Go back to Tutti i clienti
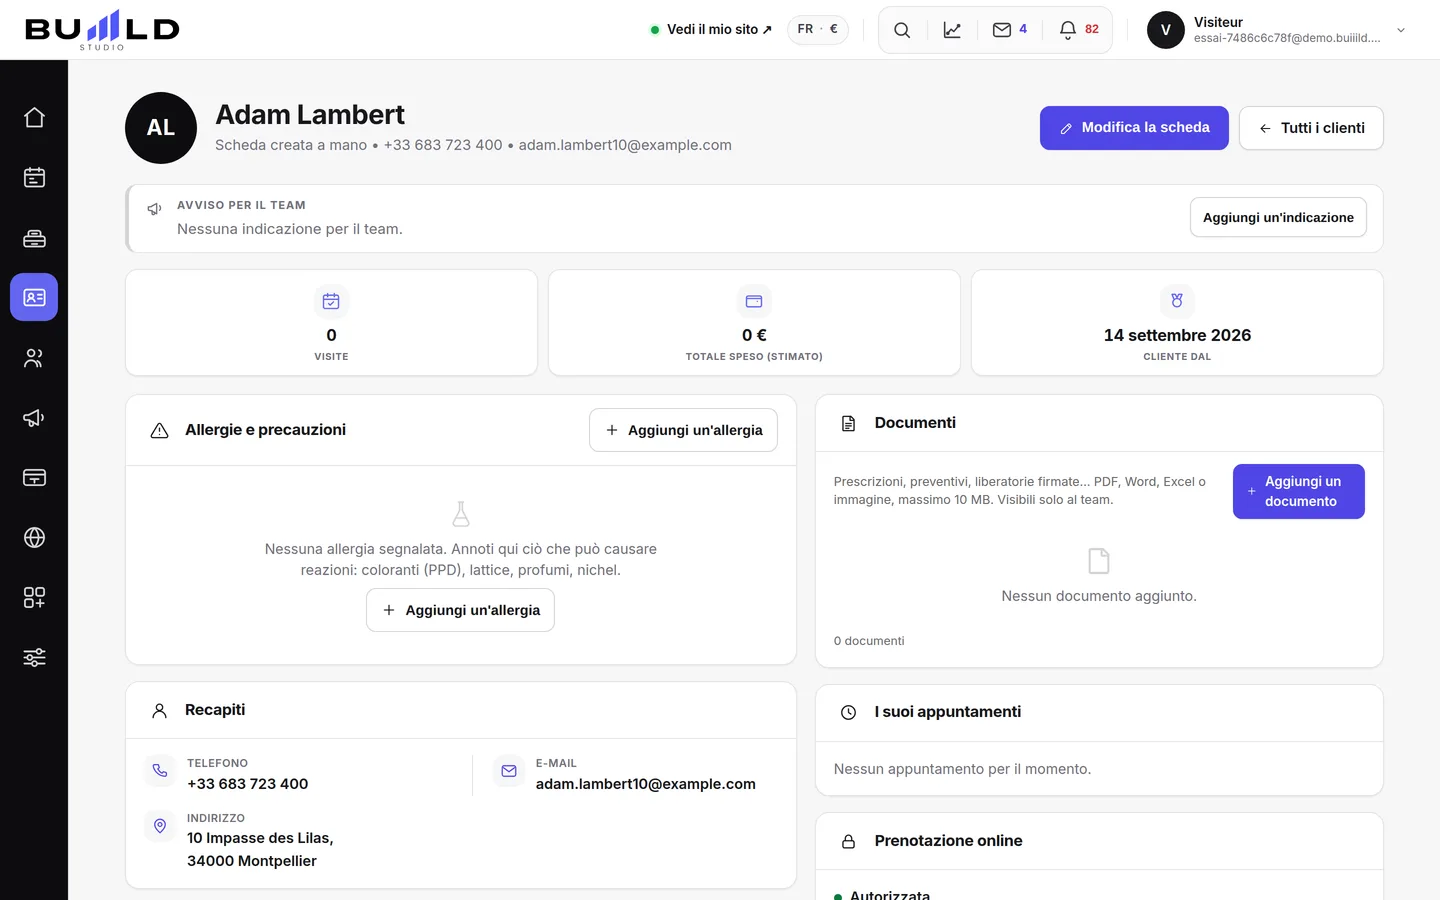 click(1311, 128)
